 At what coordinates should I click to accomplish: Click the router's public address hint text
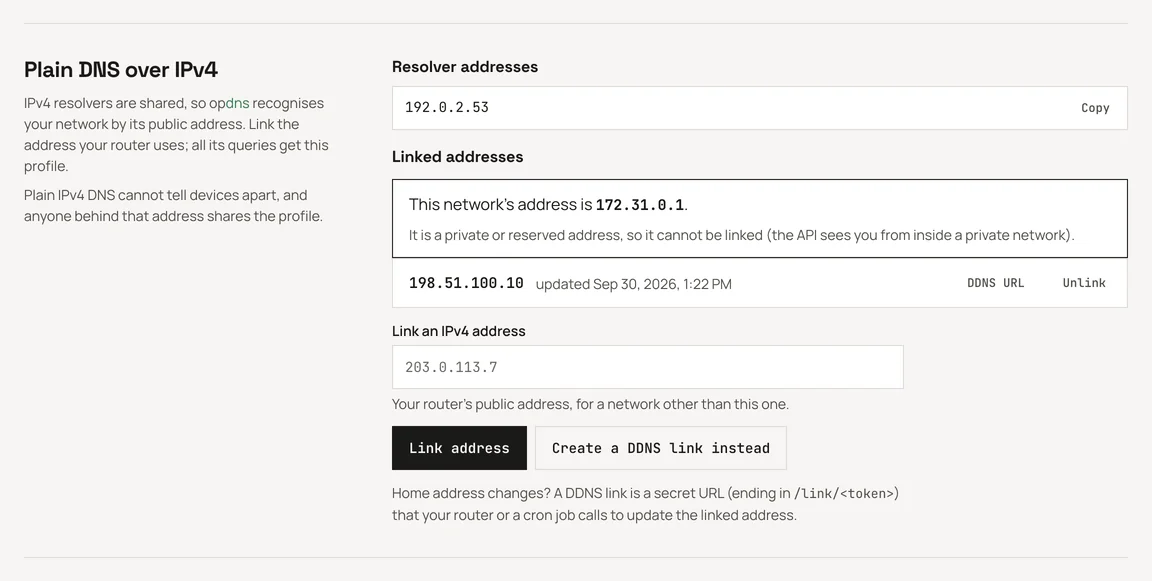pos(590,404)
